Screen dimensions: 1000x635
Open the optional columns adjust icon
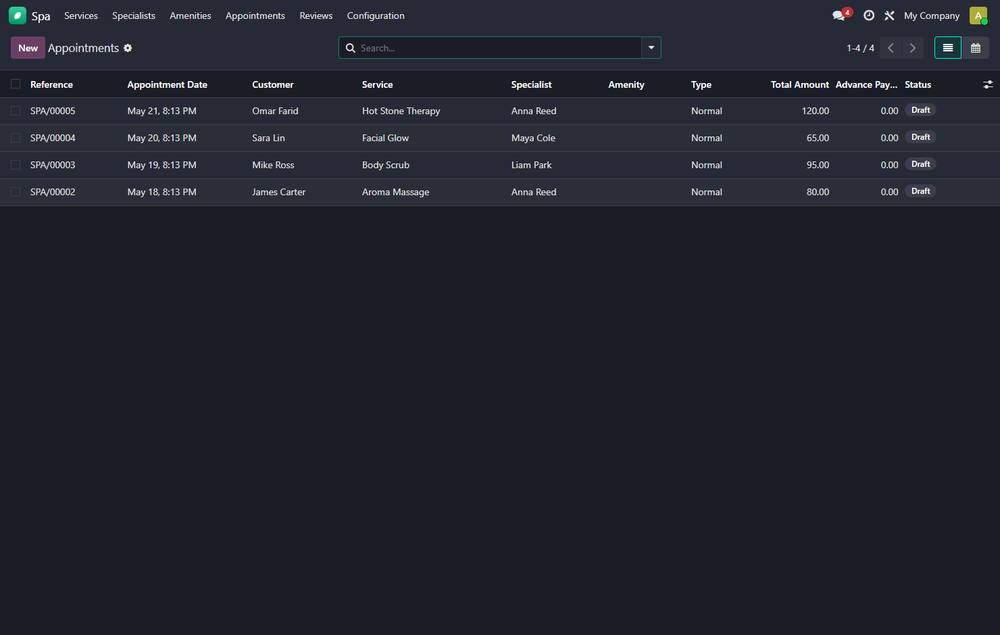coord(988,84)
